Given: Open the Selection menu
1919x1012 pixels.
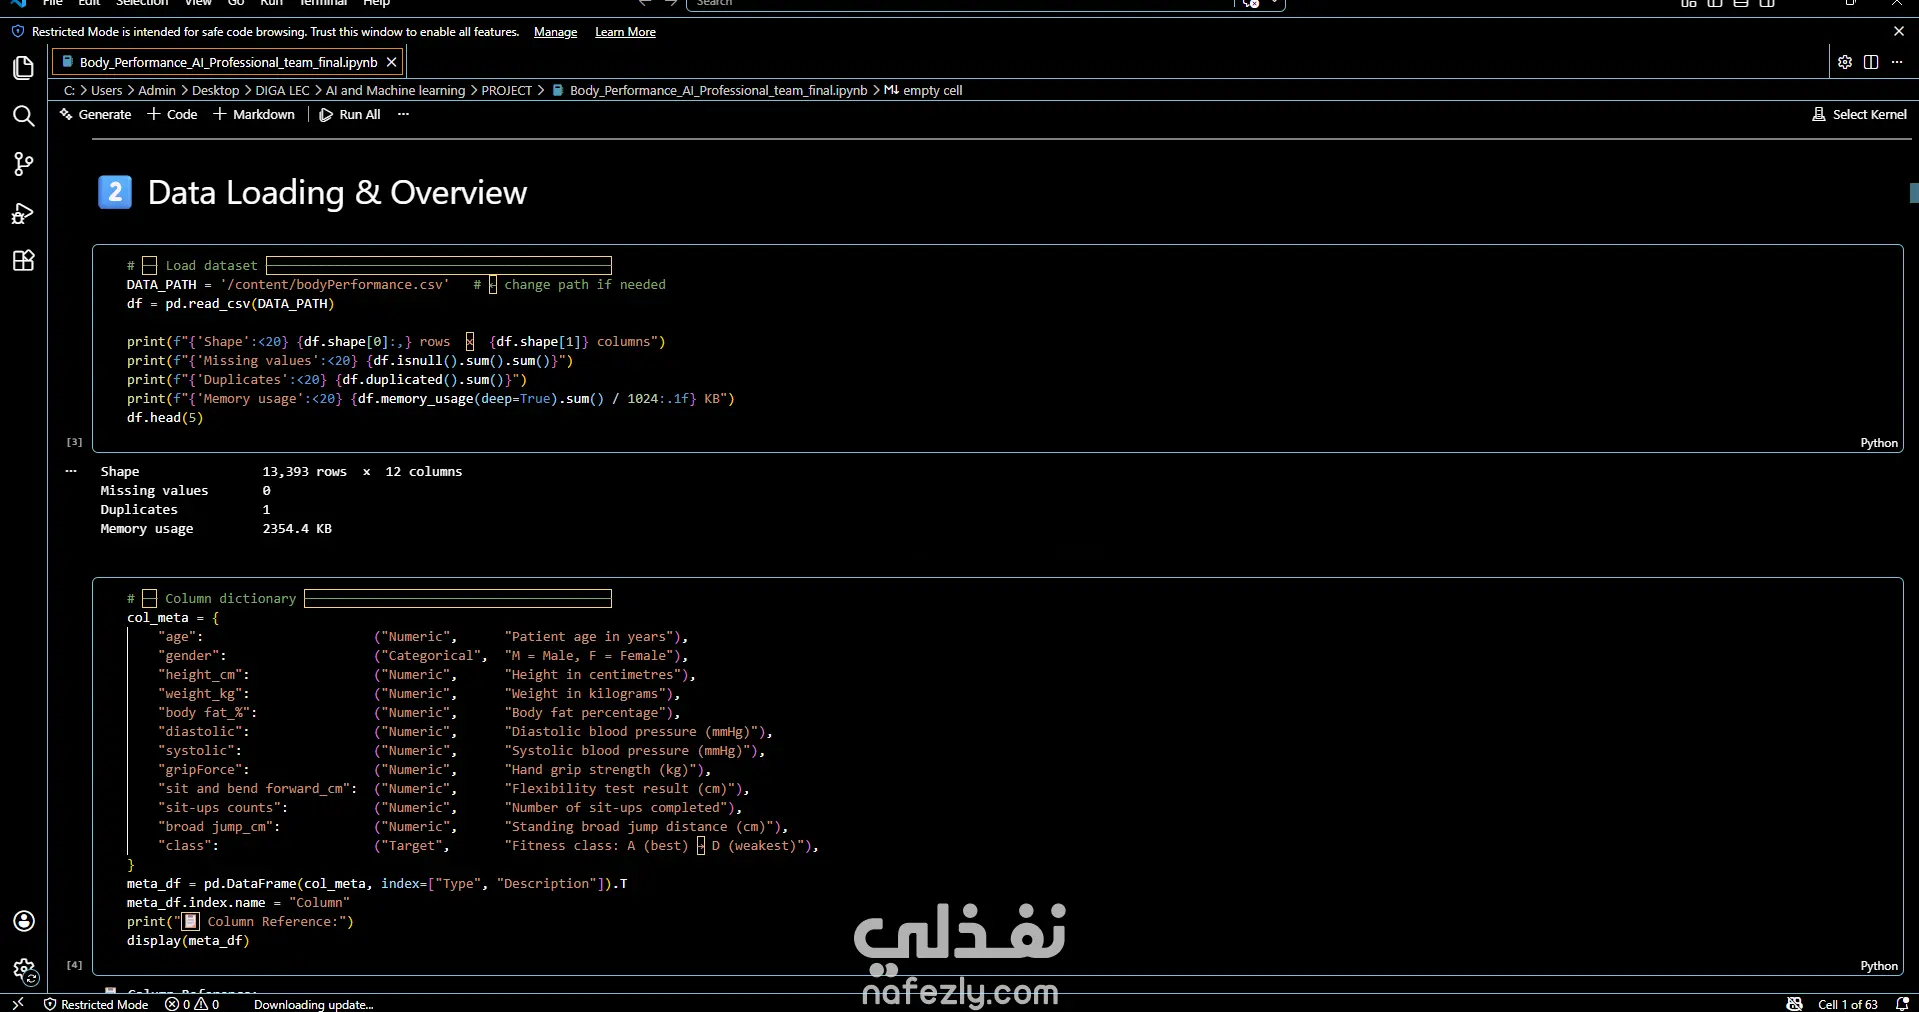Looking at the screenshot, I should pos(142,3).
